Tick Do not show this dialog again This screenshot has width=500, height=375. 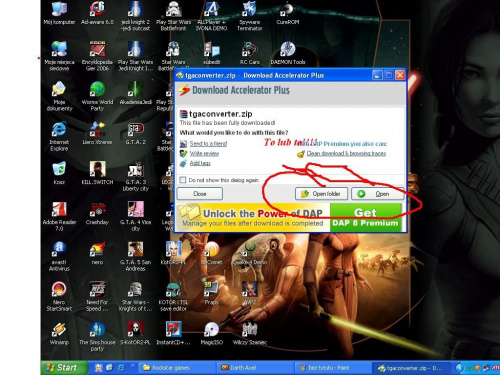(183, 180)
